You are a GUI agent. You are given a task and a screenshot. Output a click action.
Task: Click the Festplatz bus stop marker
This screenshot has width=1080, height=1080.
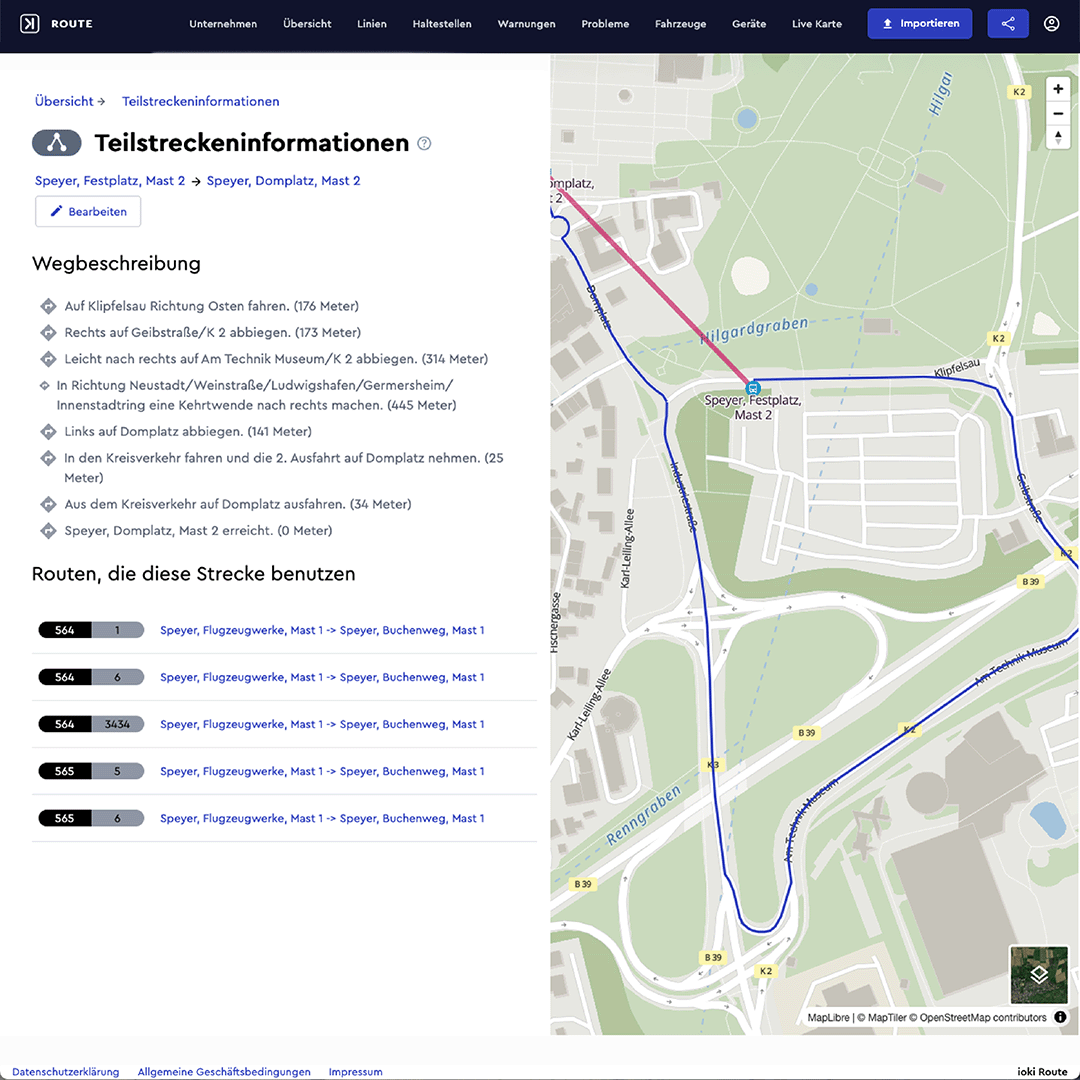coord(753,387)
